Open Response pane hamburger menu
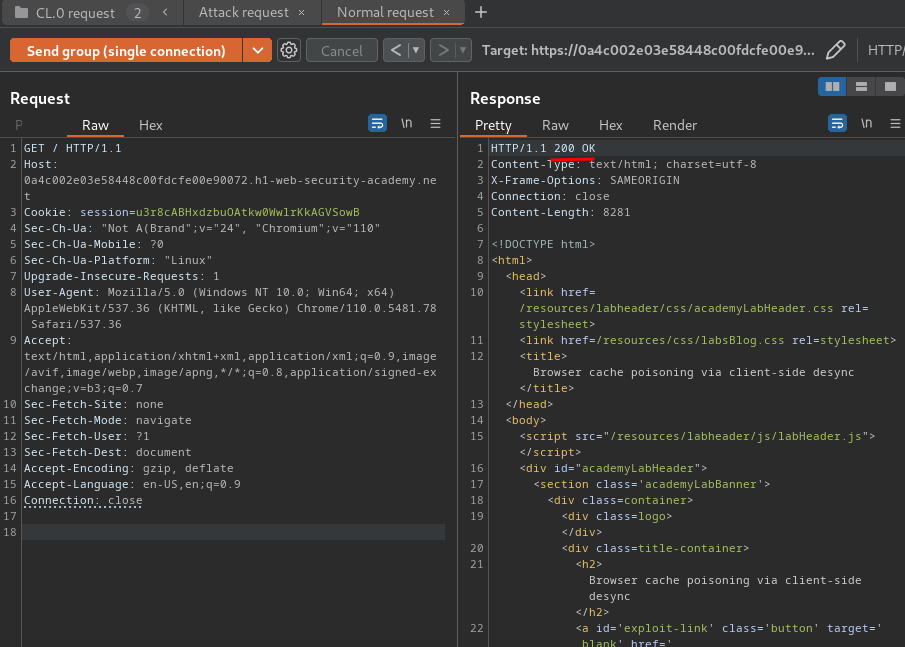Image resolution: width=905 pixels, height=647 pixels. (x=895, y=123)
